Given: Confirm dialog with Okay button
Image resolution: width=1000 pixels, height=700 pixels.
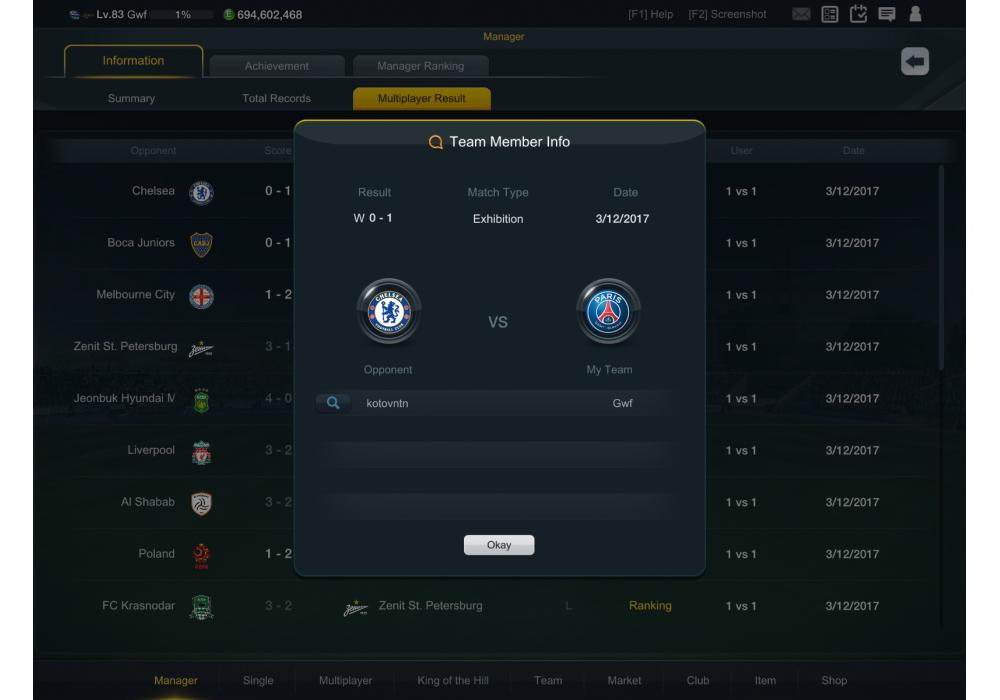Looking at the screenshot, I should pyautogui.click(x=499, y=545).
